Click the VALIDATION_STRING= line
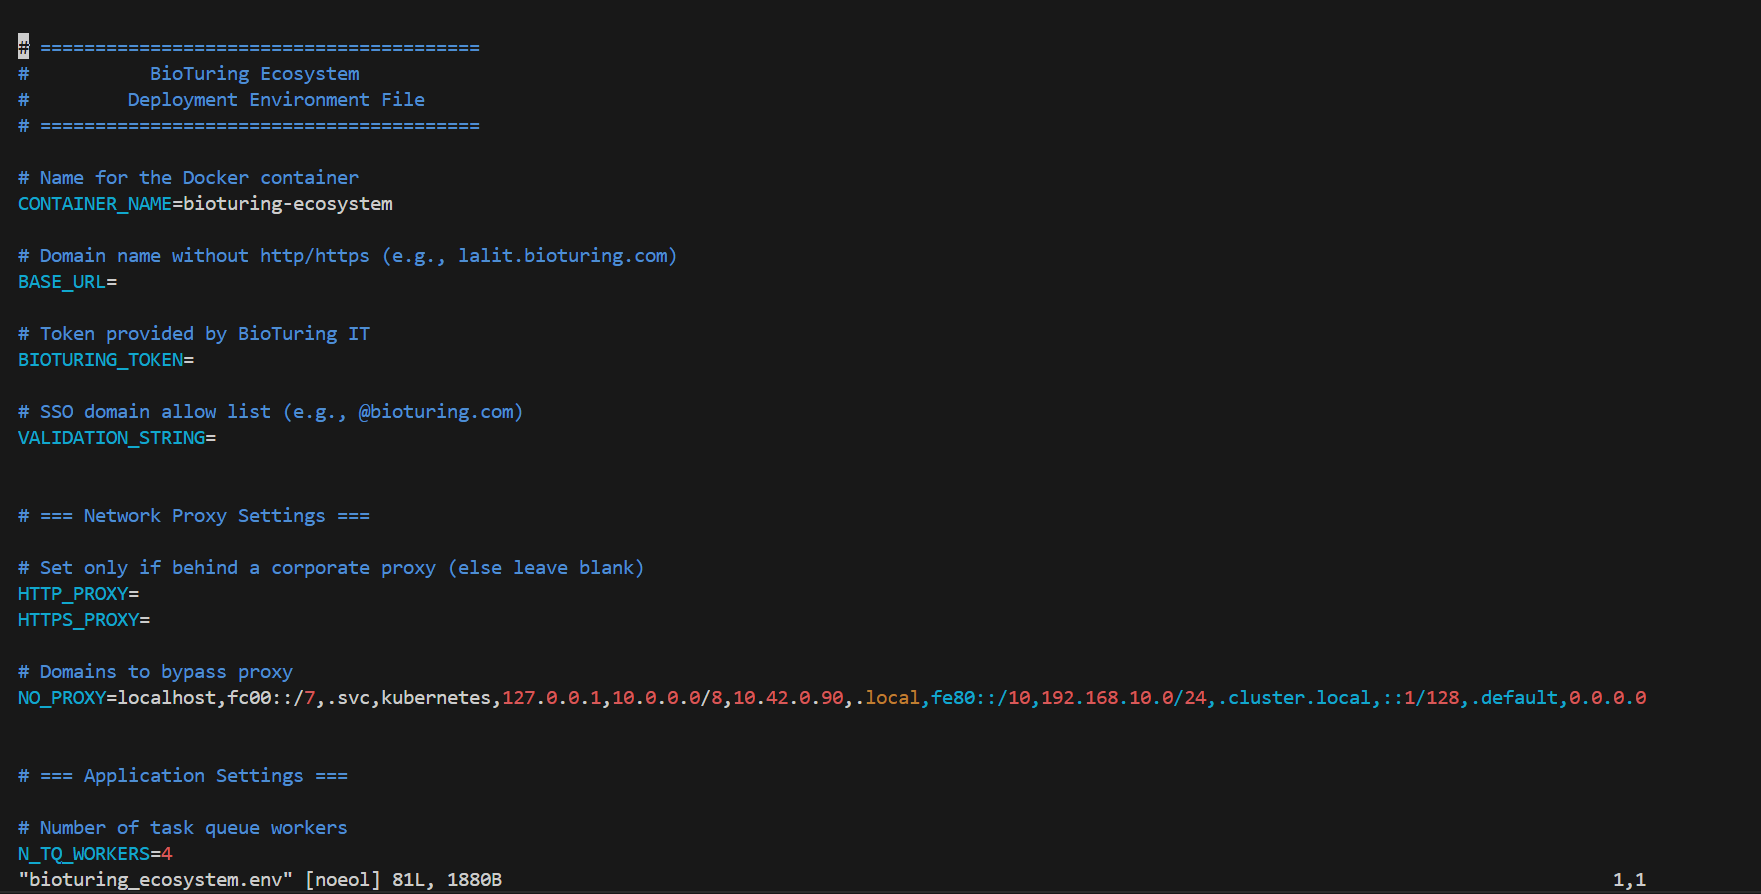 tap(116, 438)
